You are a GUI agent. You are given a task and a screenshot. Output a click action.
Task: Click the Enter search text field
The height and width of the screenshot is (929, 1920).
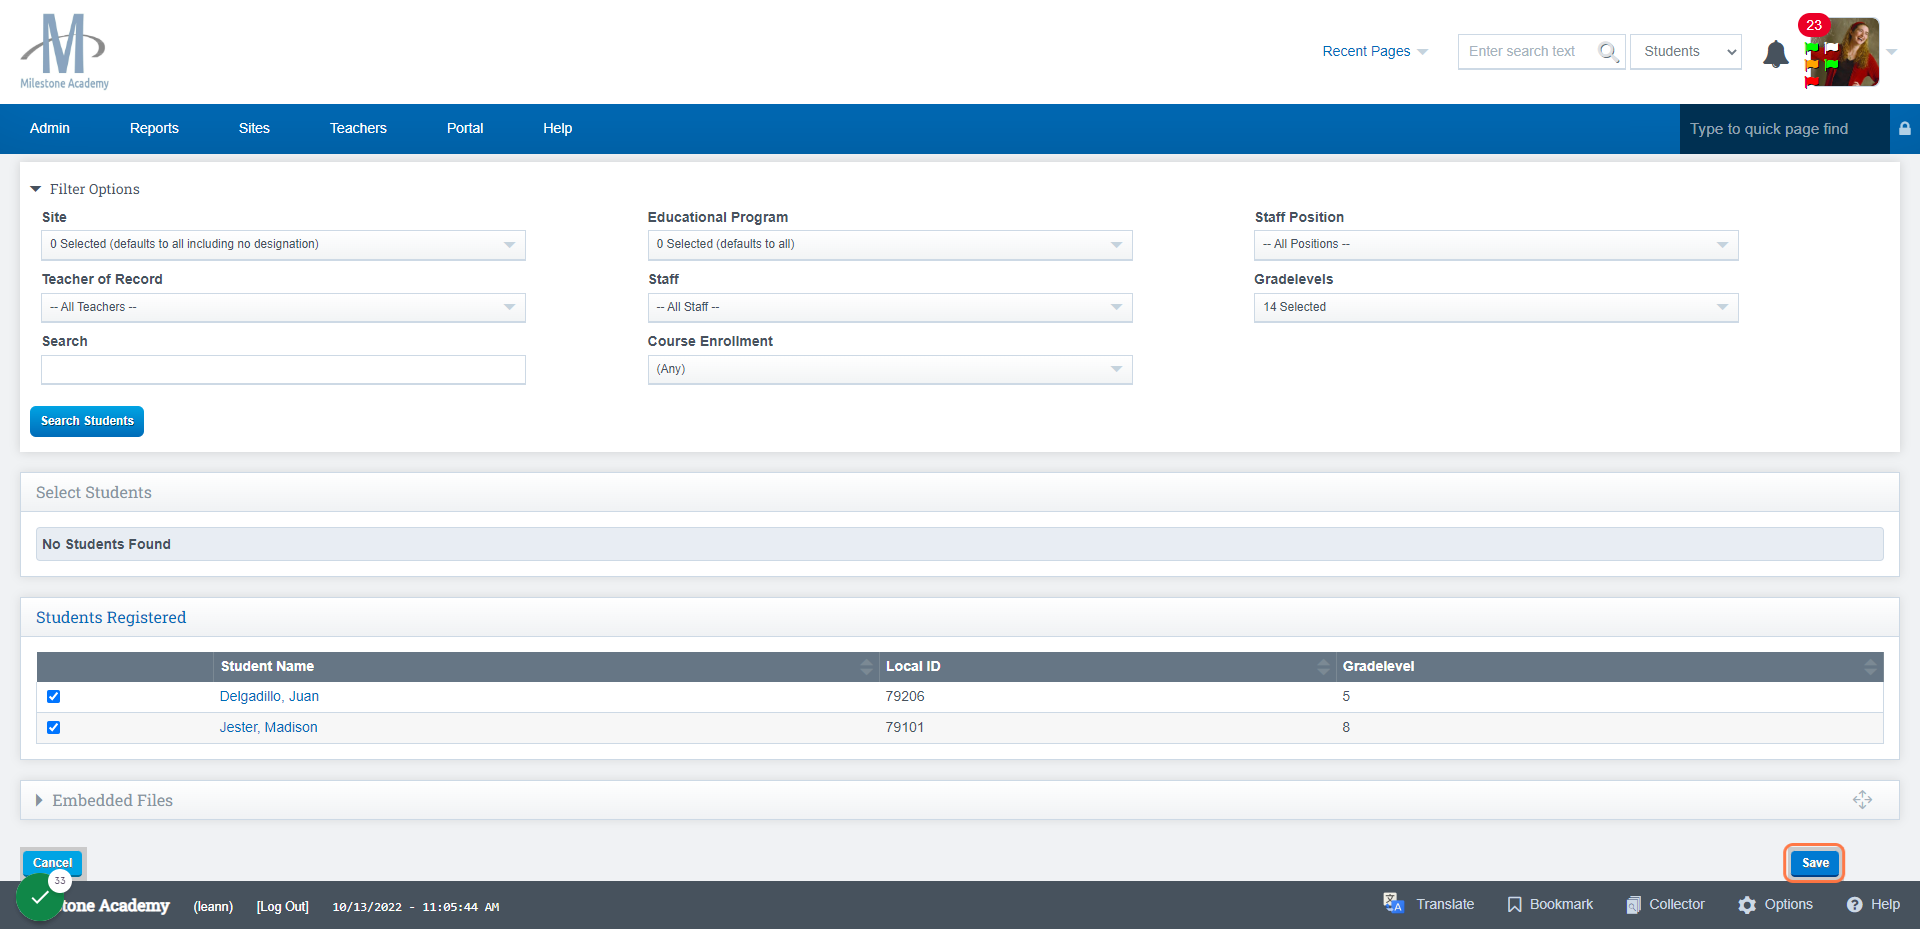tap(1530, 52)
